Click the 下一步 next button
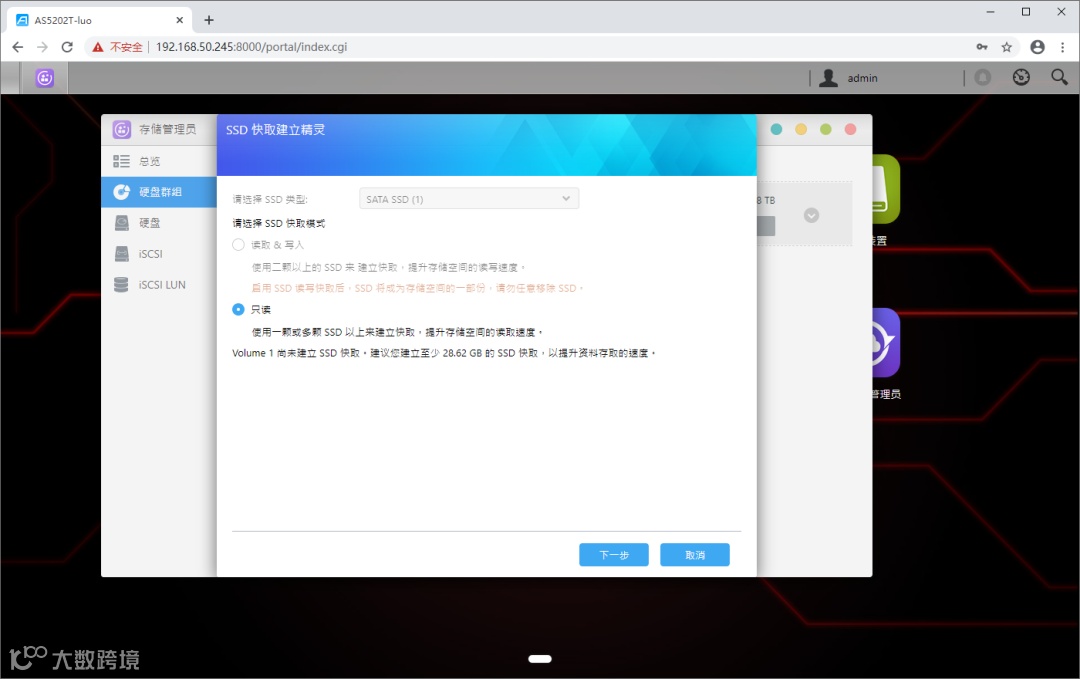 click(613, 554)
